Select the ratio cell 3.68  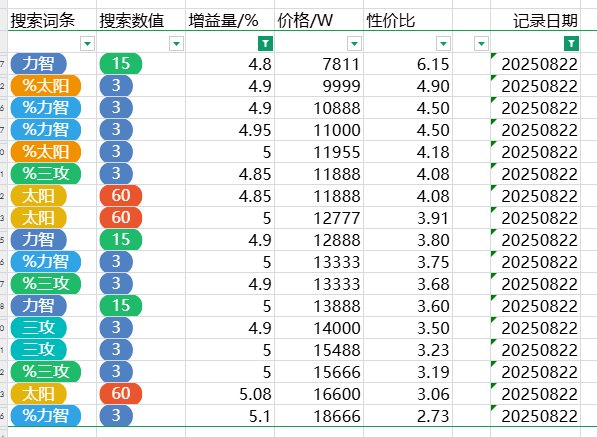408,284
